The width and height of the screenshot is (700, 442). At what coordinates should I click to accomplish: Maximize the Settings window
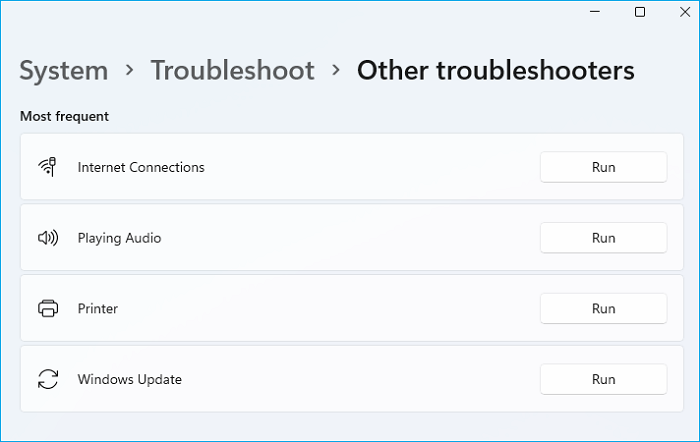pos(640,12)
